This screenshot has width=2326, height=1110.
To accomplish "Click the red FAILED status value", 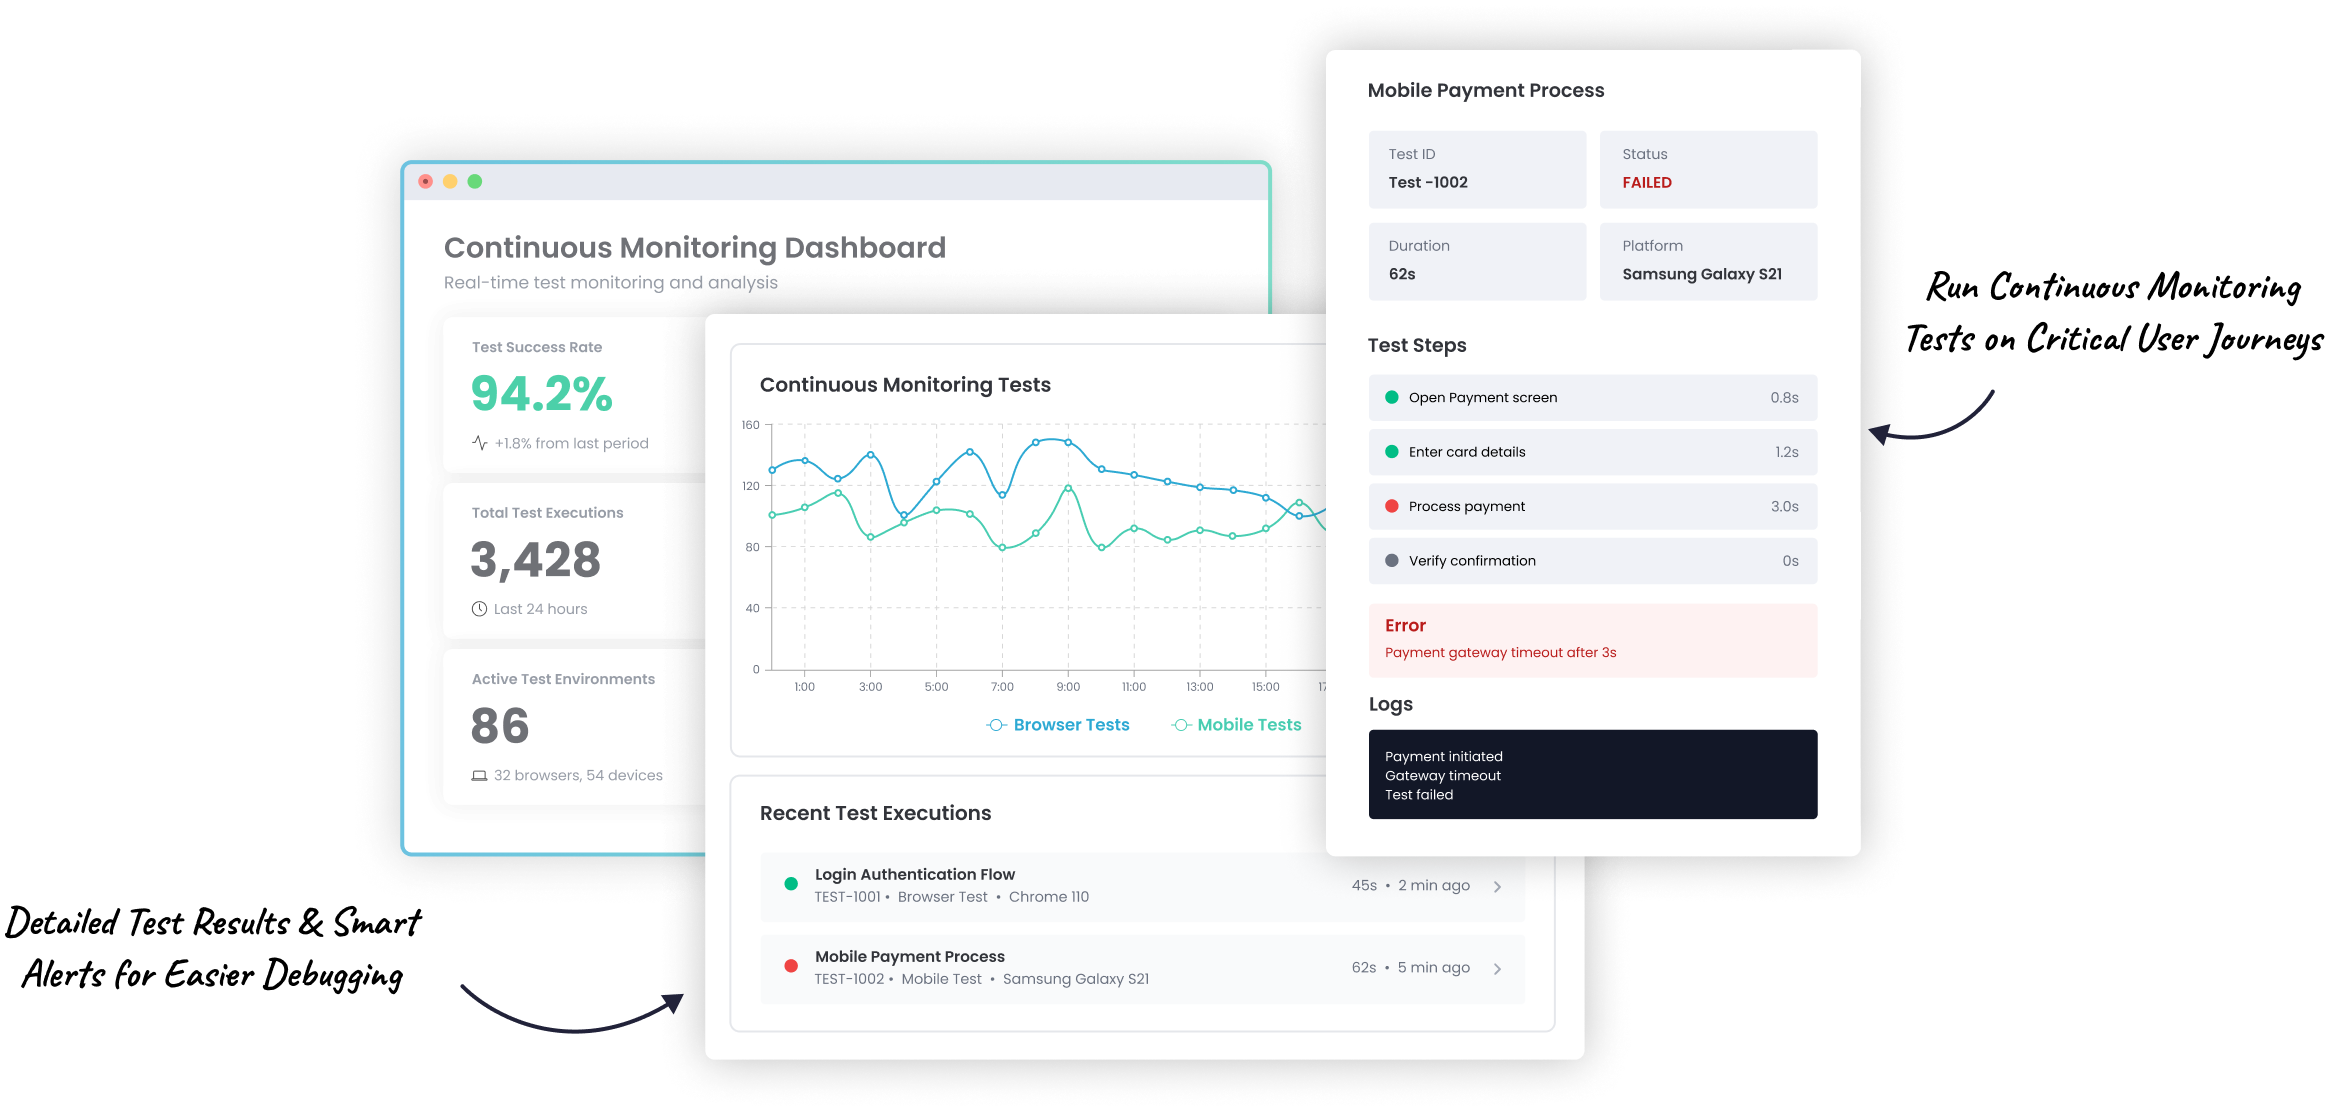I will 1646,183.
